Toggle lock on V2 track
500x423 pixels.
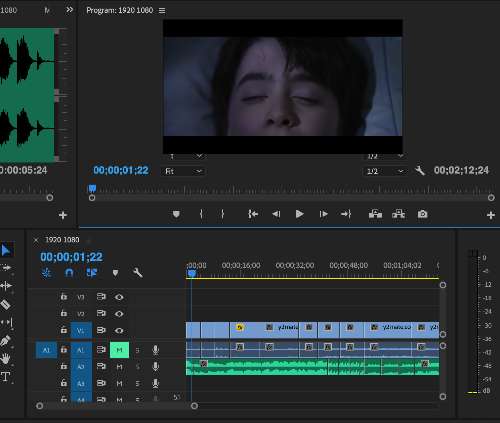coord(64,313)
